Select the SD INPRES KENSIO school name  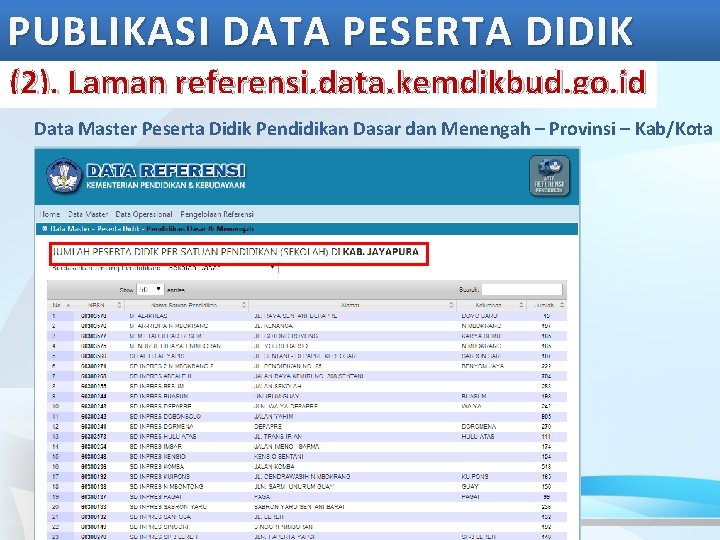pyautogui.click(x=158, y=457)
